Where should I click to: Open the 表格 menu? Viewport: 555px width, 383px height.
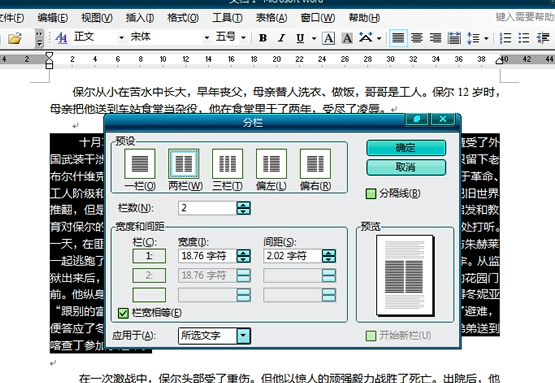(271, 18)
